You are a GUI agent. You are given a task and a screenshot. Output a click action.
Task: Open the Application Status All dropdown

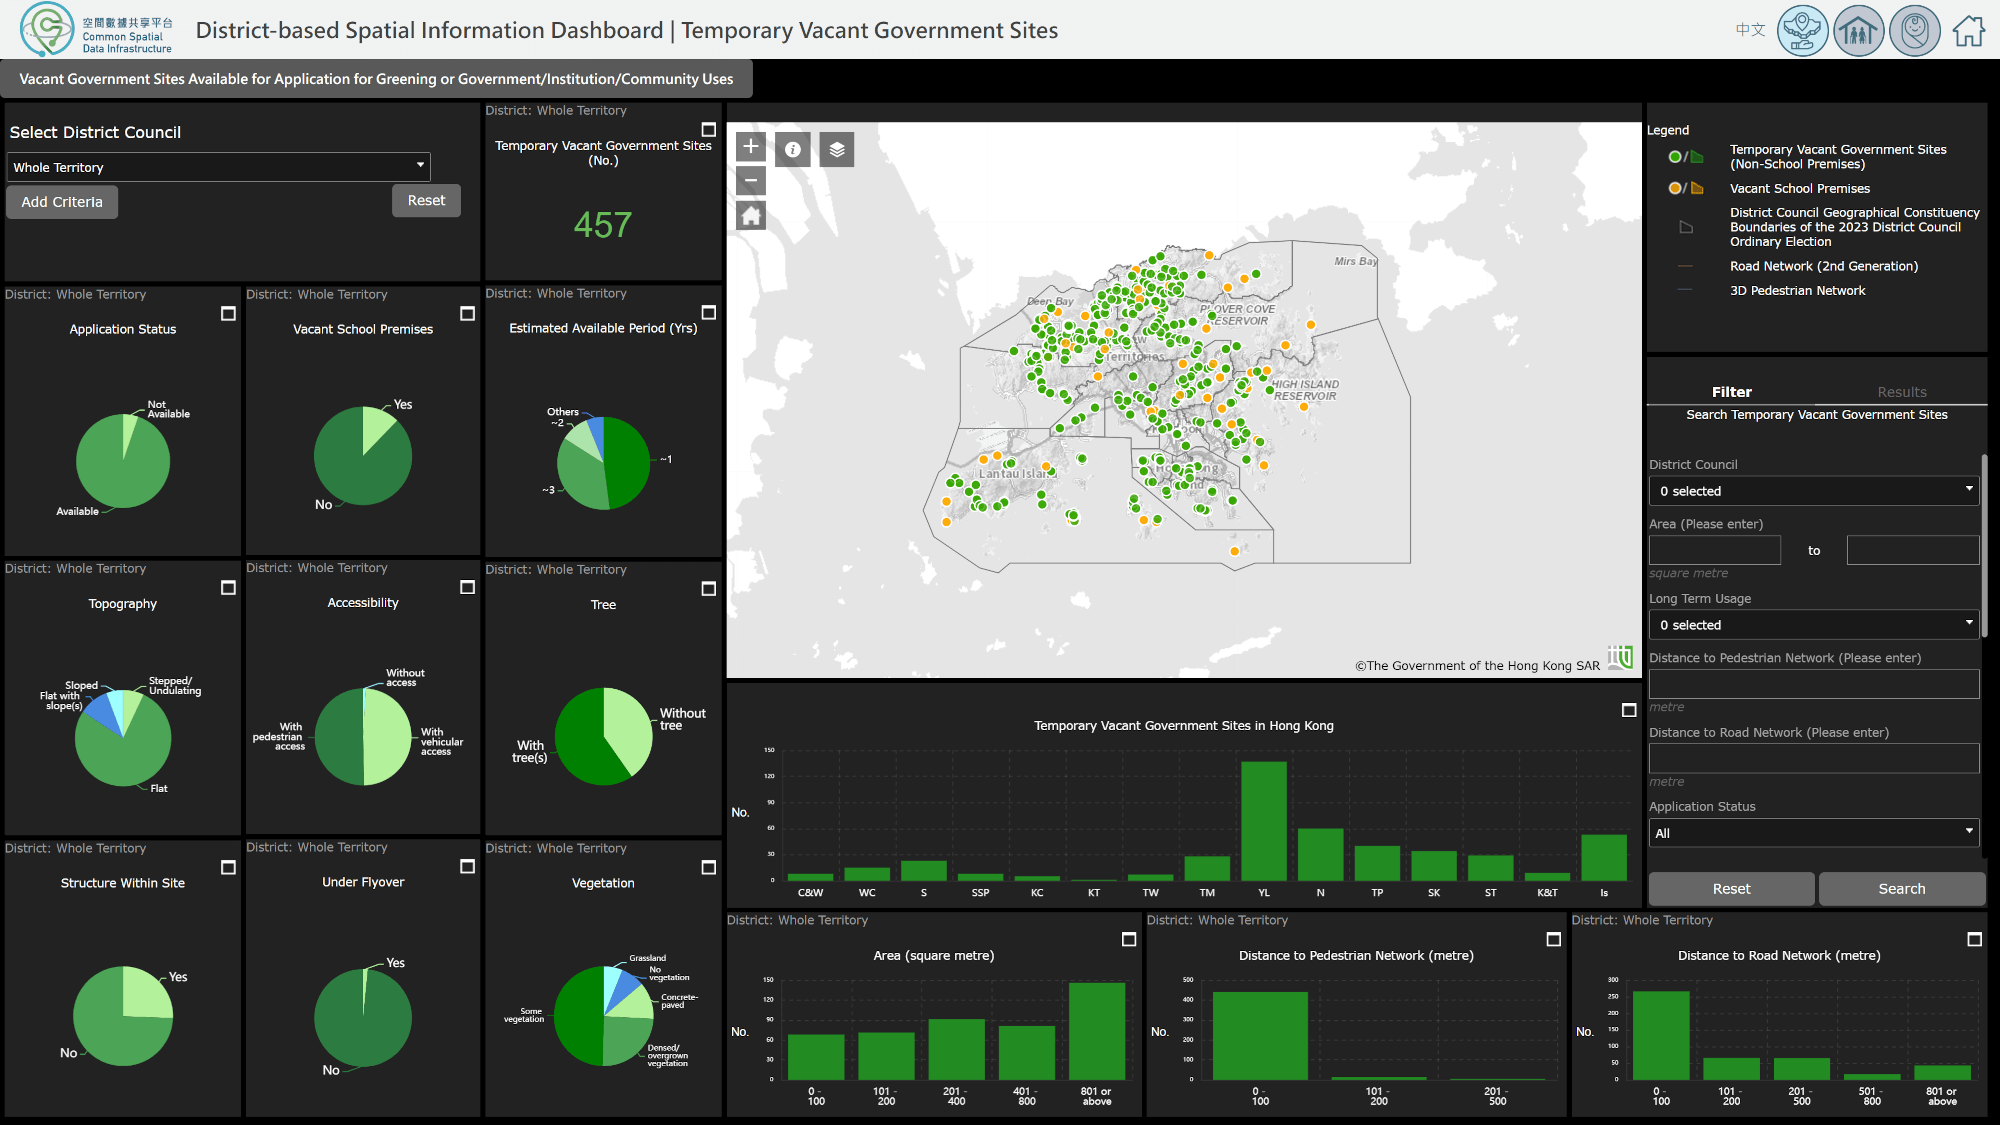(x=1813, y=833)
